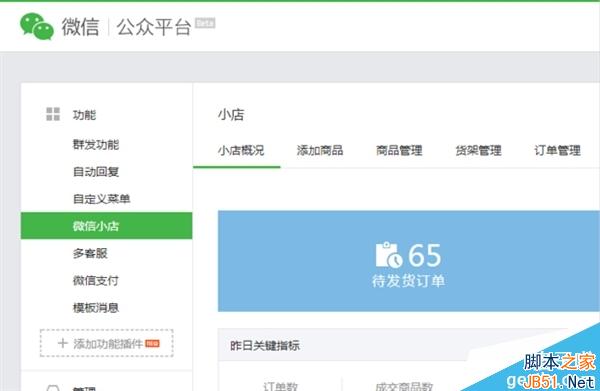Image resolution: width=600 pixels, height=391 pixels.
Task: Click the 订单数 metric label
Action: pyautogui.click(x=280, y=386)
